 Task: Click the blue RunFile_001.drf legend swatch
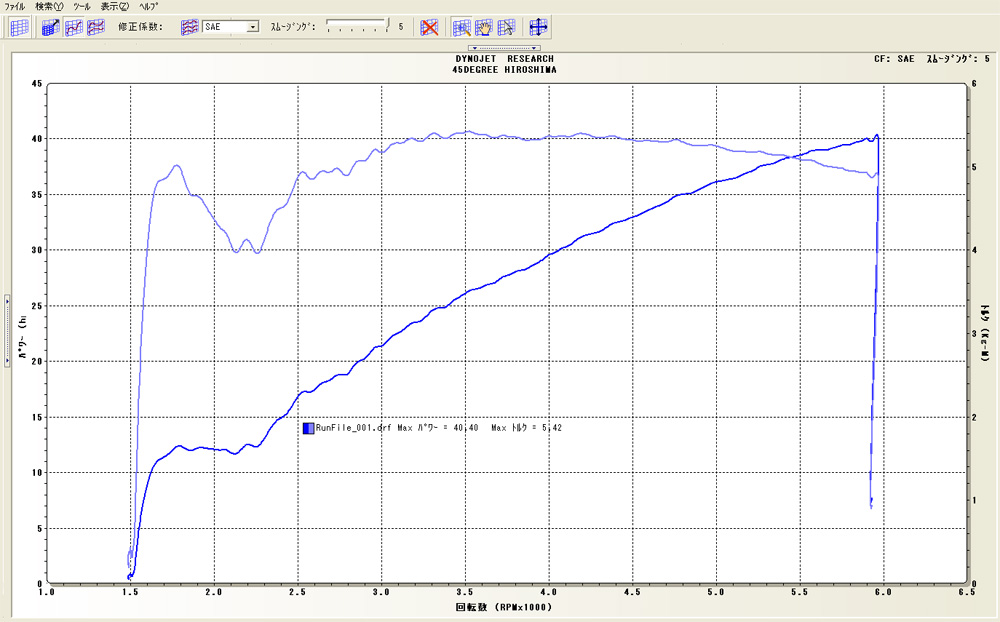(x=308, y=428)
